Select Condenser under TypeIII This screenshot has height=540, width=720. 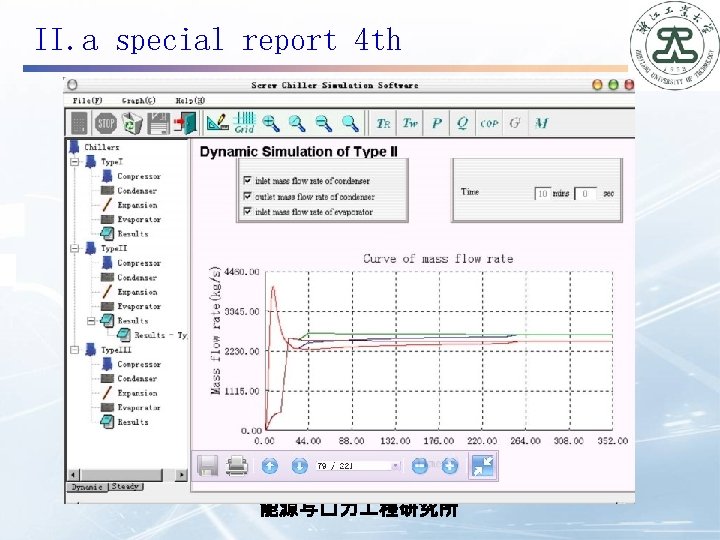coord(137,378)
